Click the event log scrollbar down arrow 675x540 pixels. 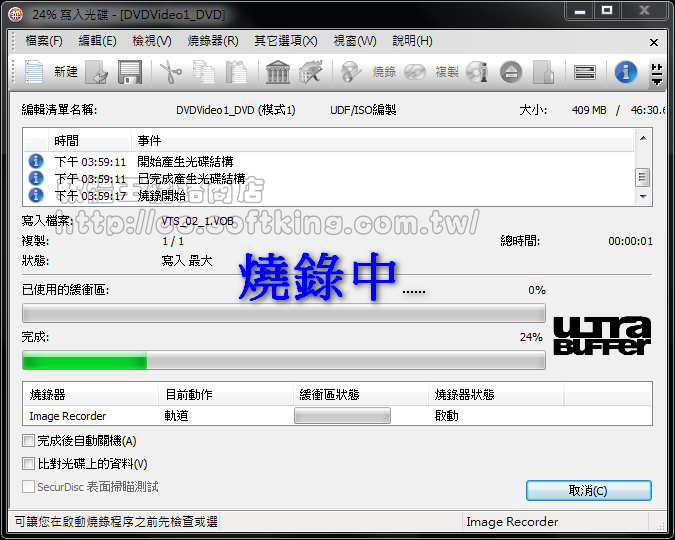[643, 196]
